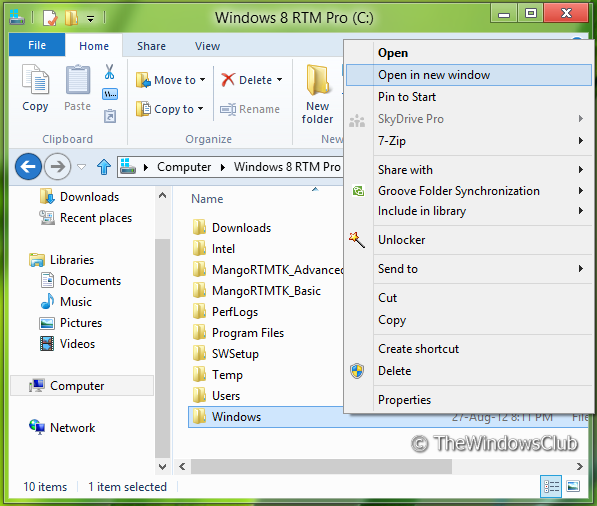The height and width of the screenshot is (506, 597).
Task: Expand the Delete dropdown arrow
Action: pos(279,80)
